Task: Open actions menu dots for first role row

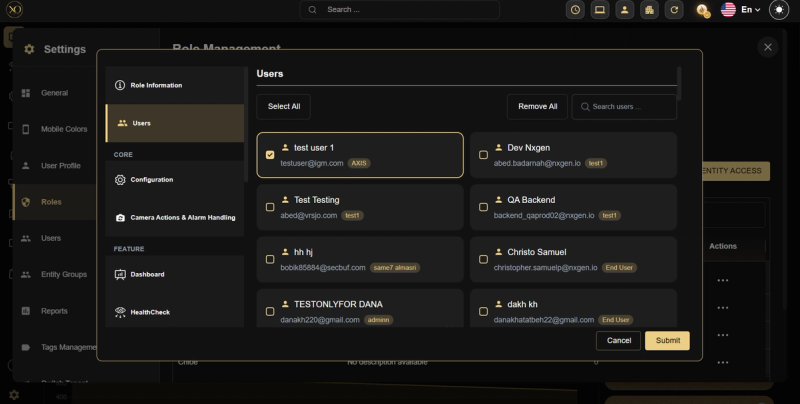Action: click(722, 280)
